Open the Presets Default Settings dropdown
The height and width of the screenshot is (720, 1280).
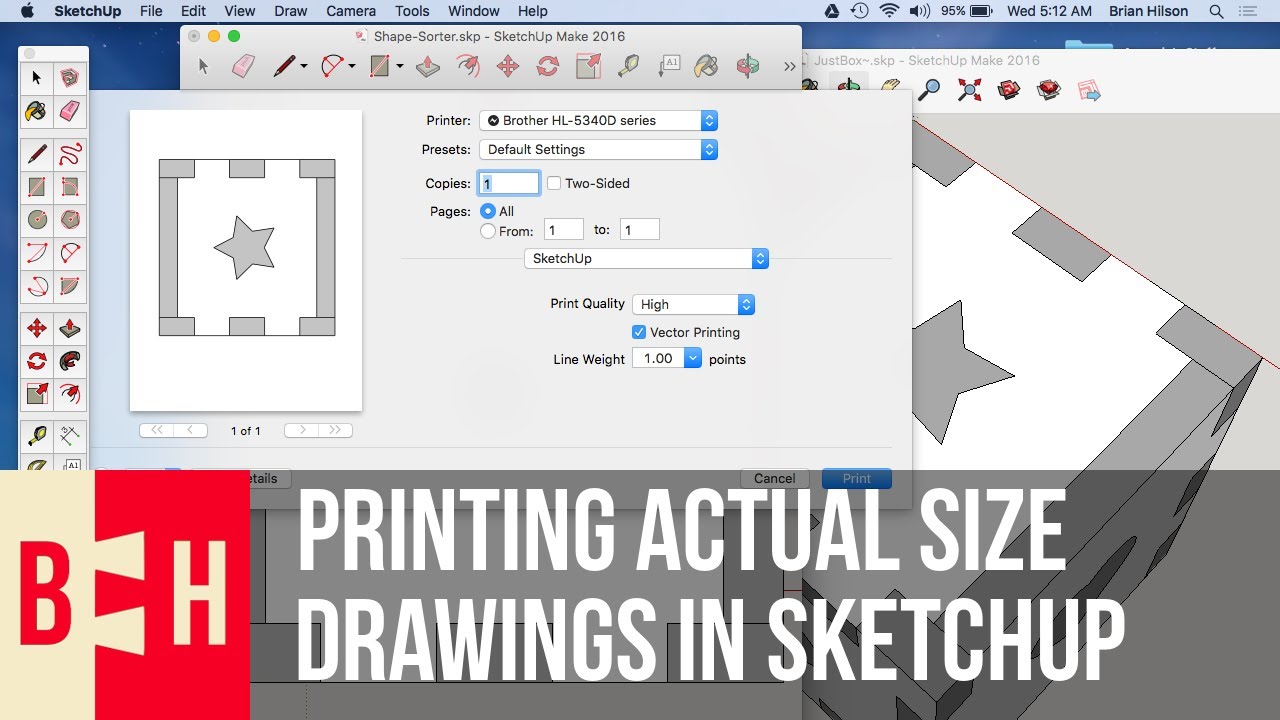(x=599, y=149)
